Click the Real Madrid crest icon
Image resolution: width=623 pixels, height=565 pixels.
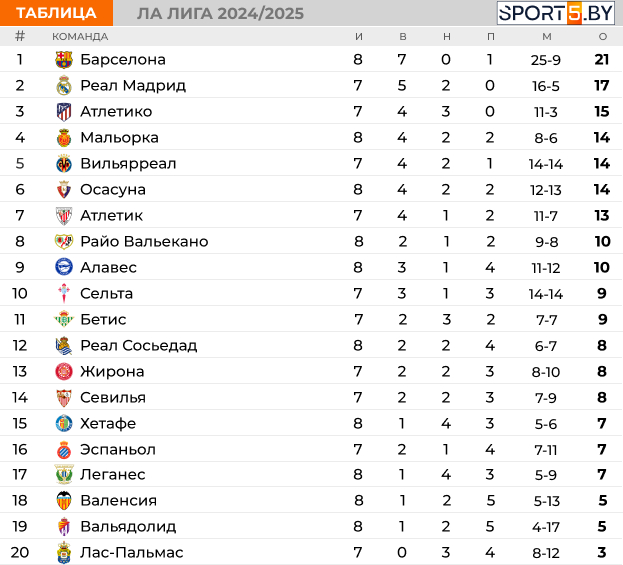(64, 85)
